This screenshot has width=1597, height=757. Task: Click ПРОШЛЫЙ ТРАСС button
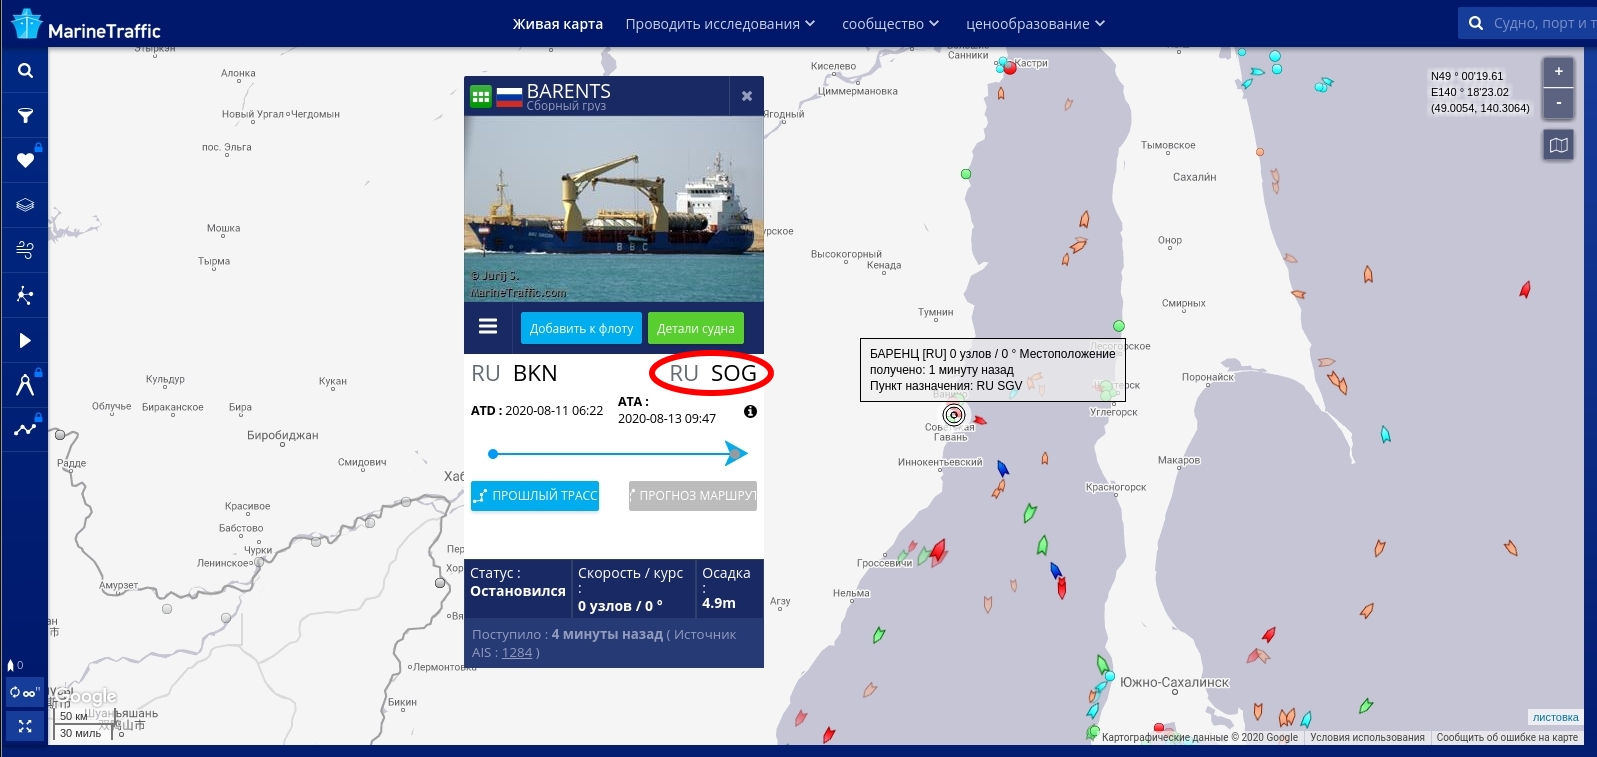(535, 495)
